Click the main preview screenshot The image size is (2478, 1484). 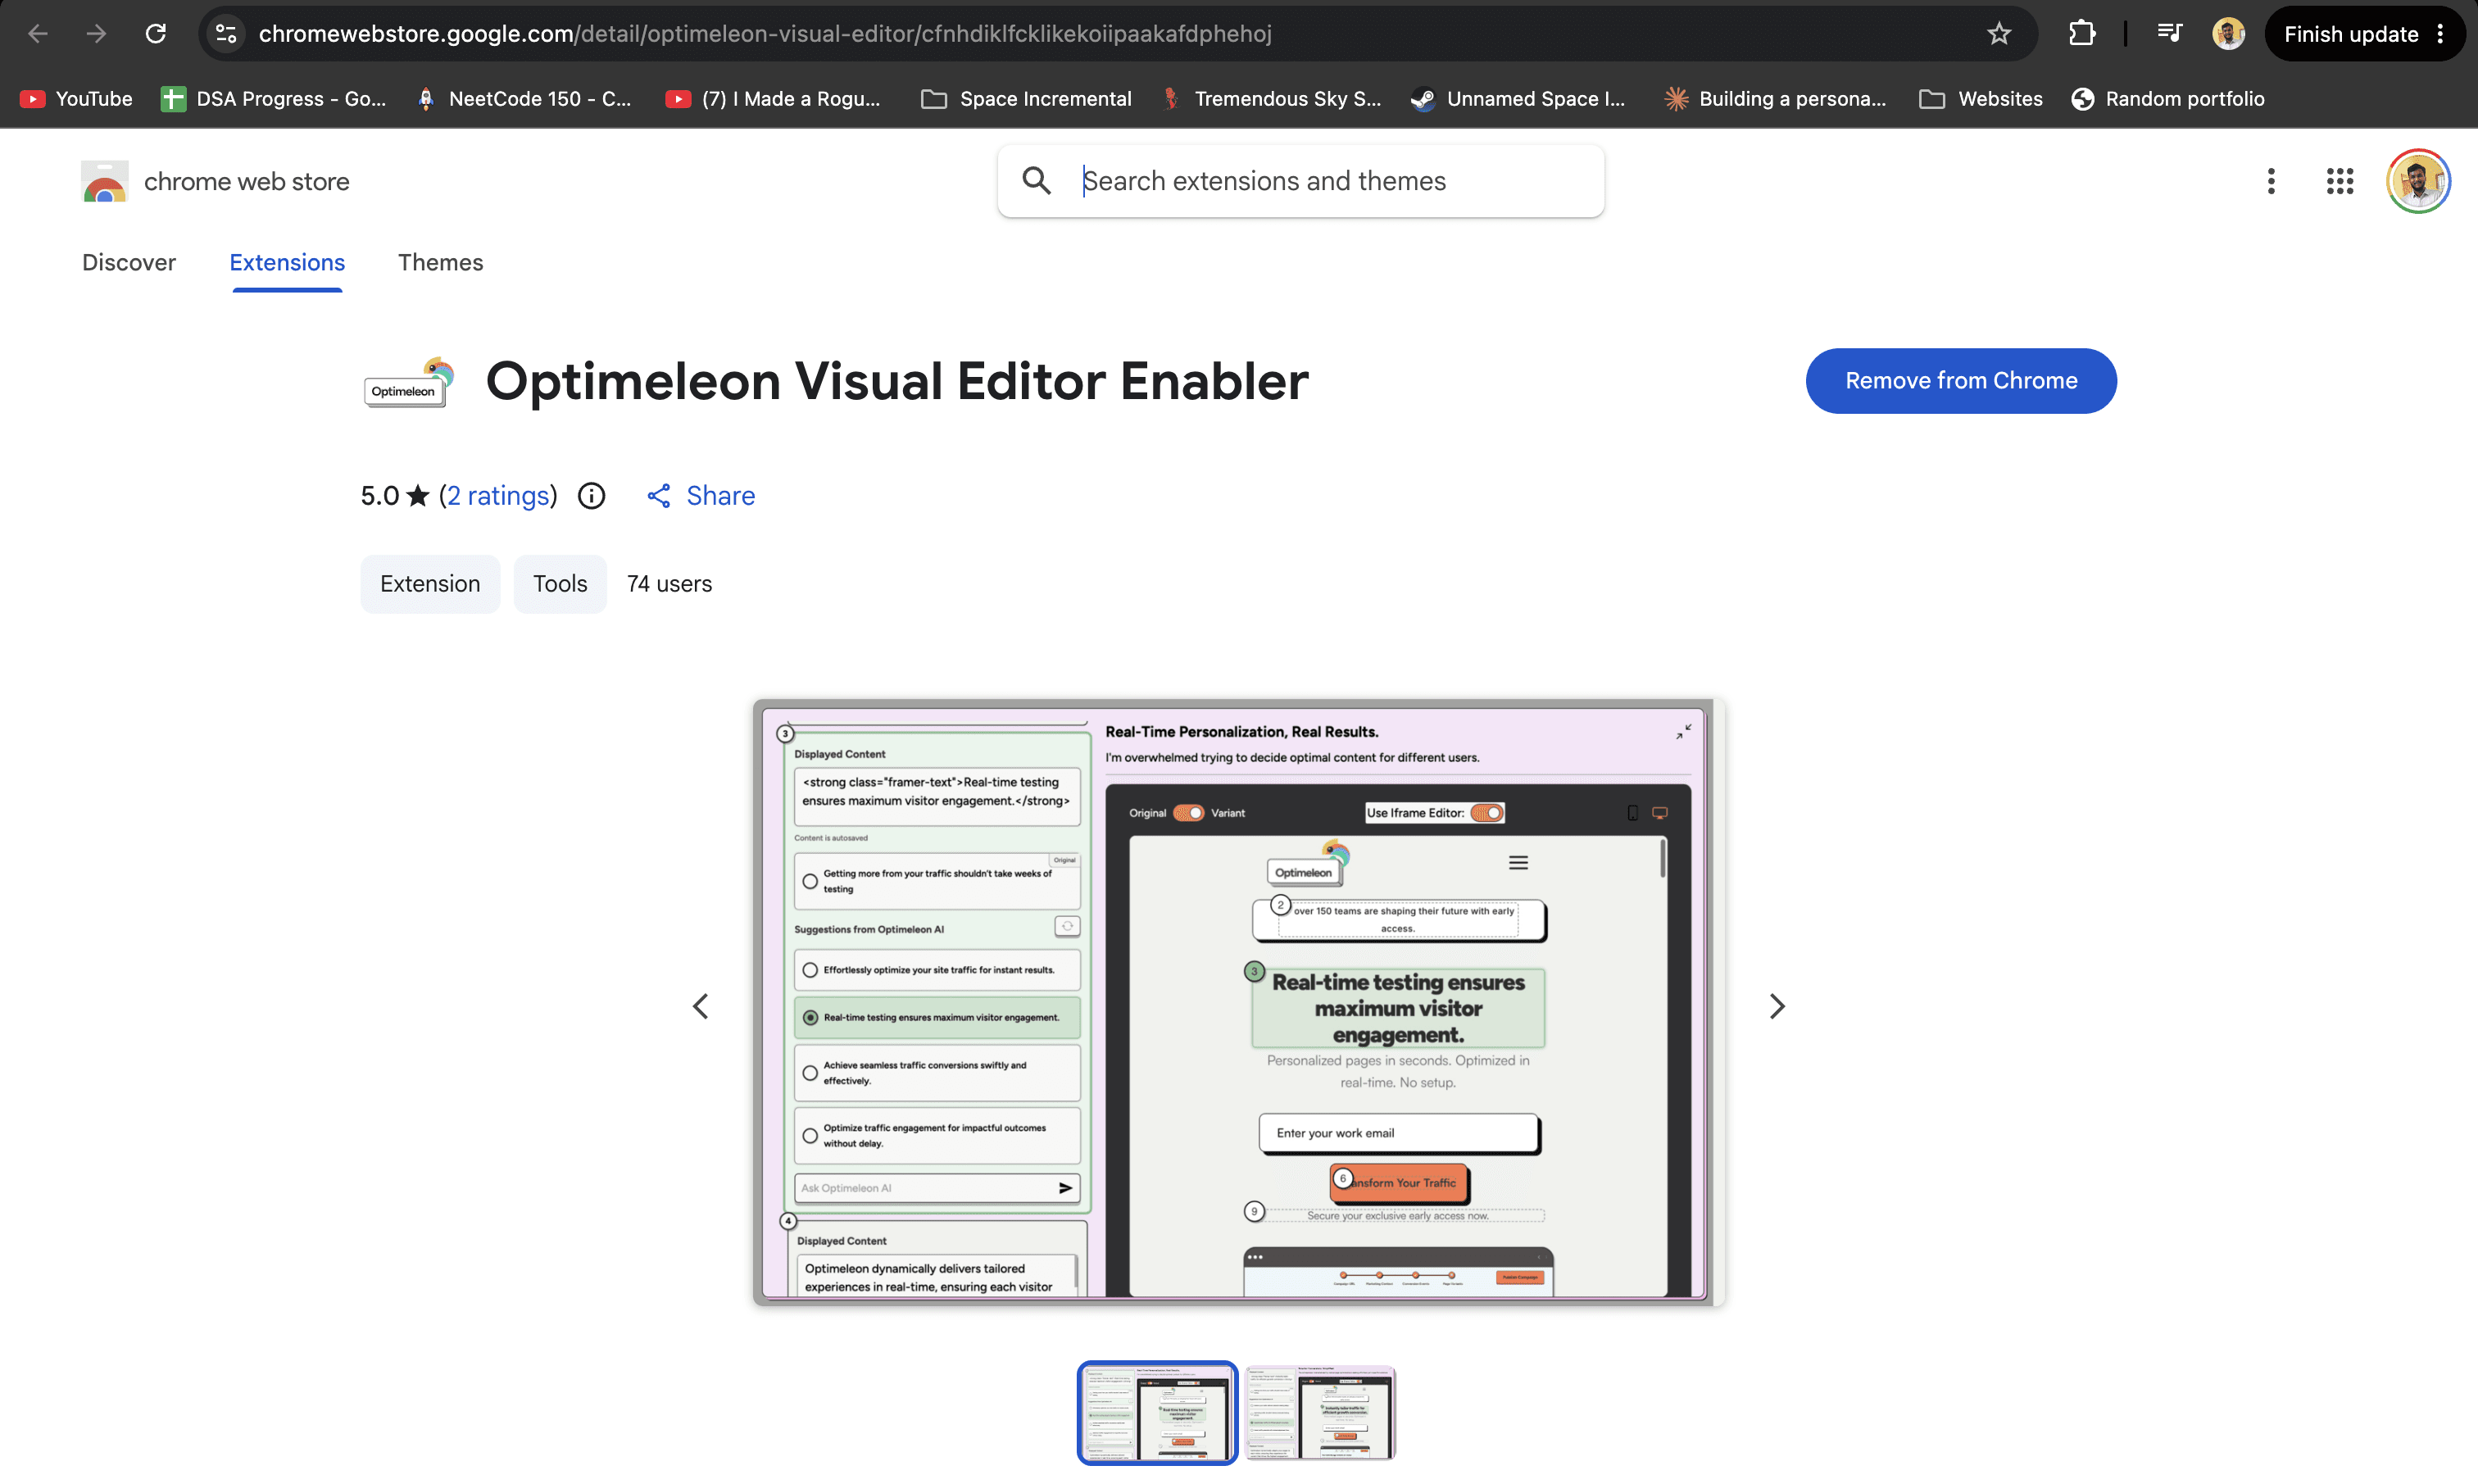1238,1002
